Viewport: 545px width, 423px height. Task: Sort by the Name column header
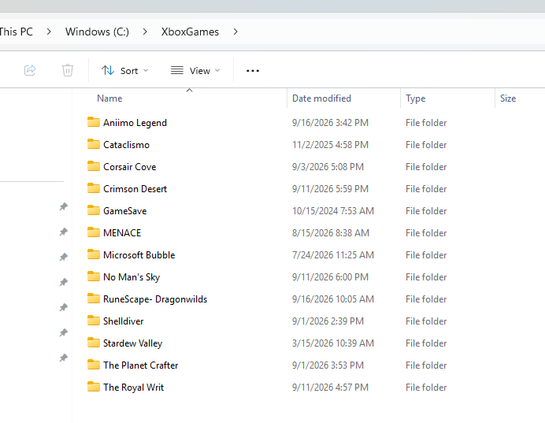pos(109,98)
